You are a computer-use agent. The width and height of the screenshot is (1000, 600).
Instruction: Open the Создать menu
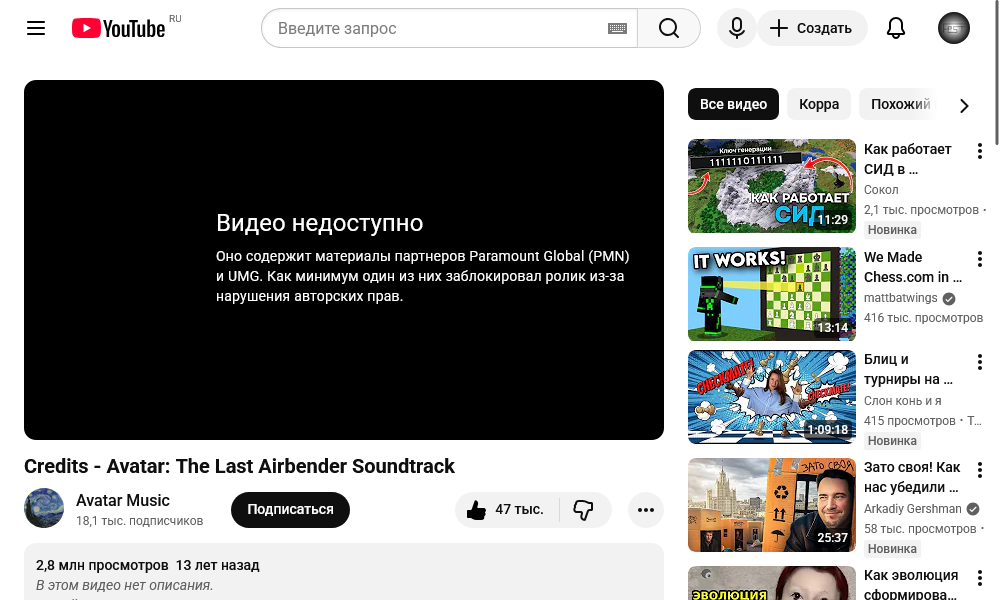pyautogui.click(x=812, y=28)
